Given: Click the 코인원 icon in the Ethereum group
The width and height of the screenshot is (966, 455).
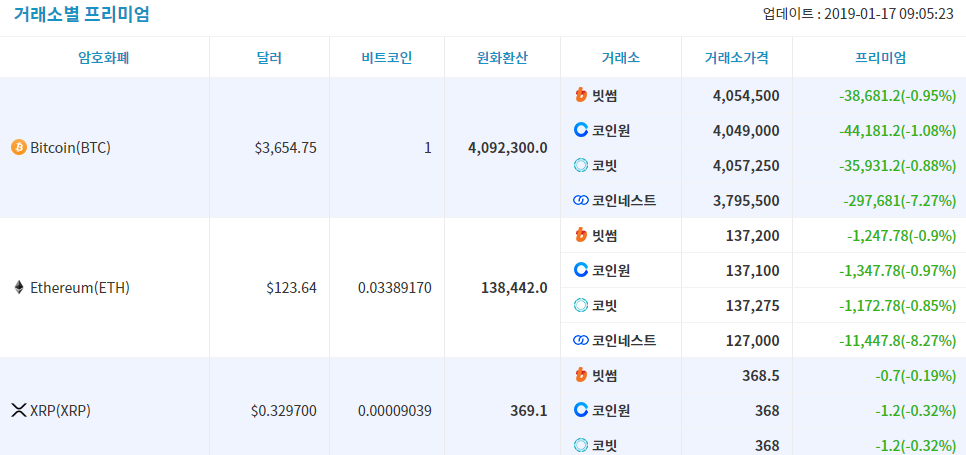Looking at the screenshot, I should (580, 270).
